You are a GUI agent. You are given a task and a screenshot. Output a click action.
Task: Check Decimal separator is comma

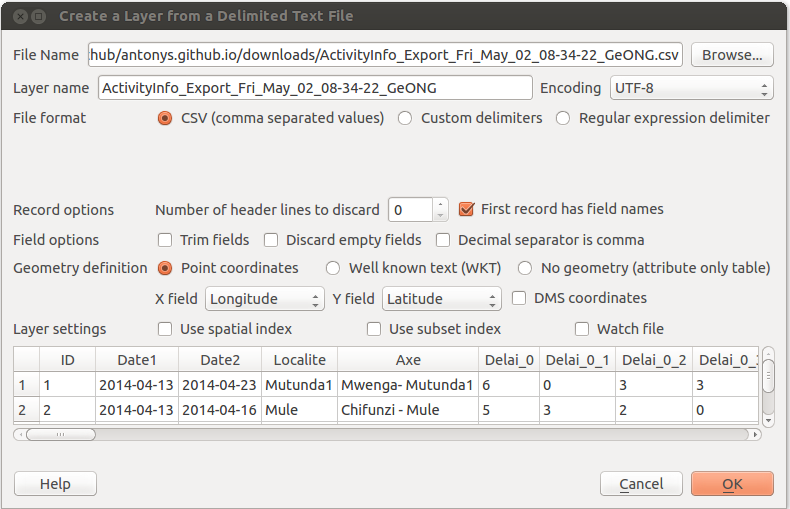pyautogui.click(x=443, y=240)
